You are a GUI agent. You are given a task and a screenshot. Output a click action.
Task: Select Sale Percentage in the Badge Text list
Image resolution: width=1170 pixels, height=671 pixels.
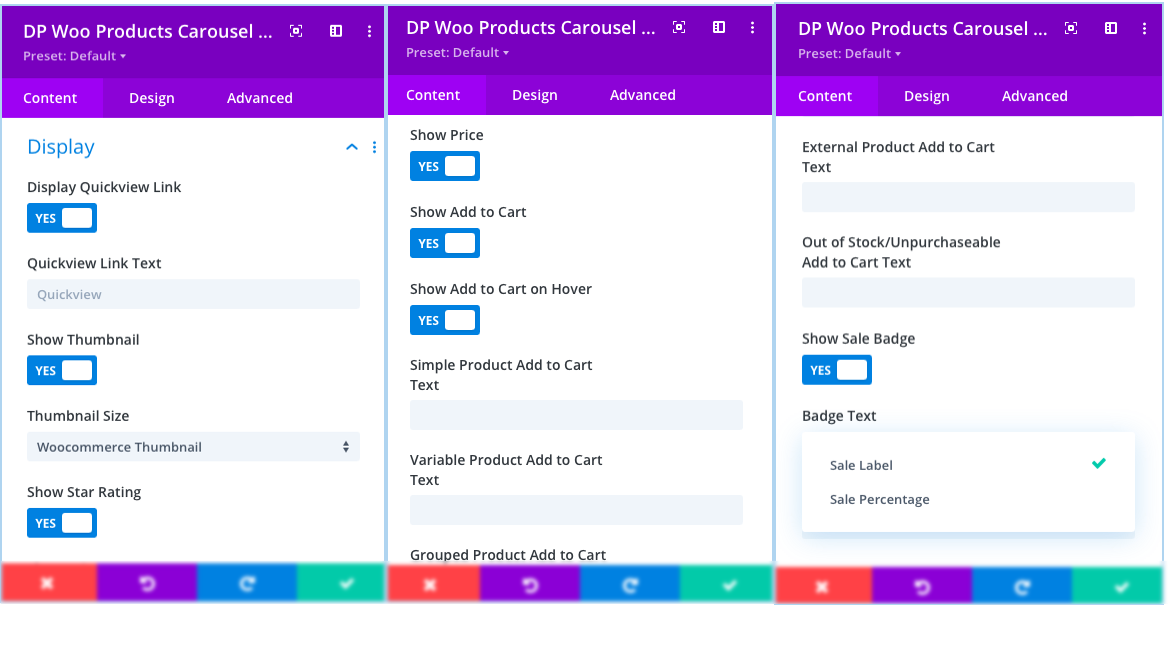click(x=879, y=498)
